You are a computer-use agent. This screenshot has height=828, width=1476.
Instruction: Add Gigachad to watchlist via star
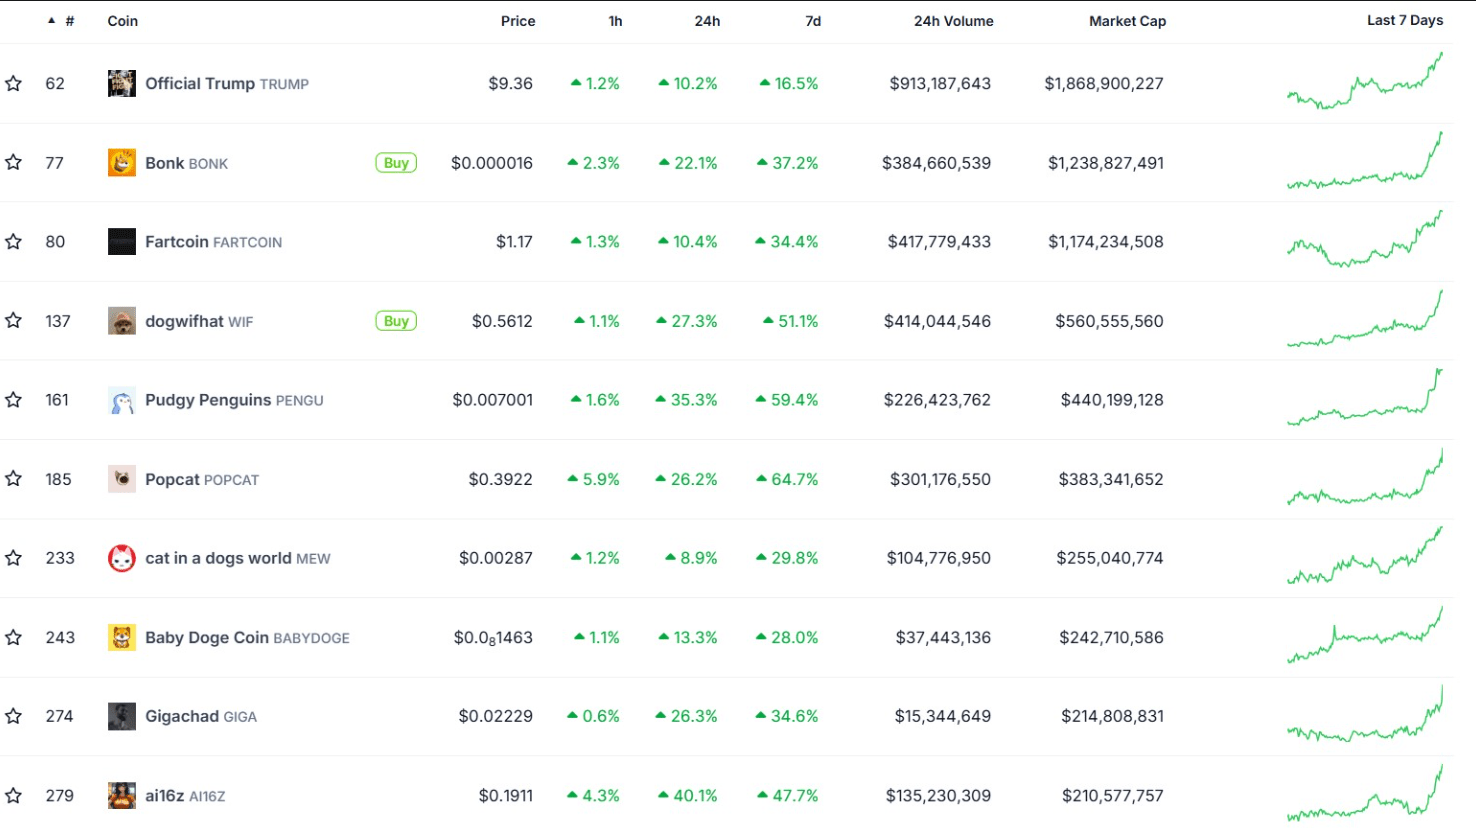click(x=14, y=716)
